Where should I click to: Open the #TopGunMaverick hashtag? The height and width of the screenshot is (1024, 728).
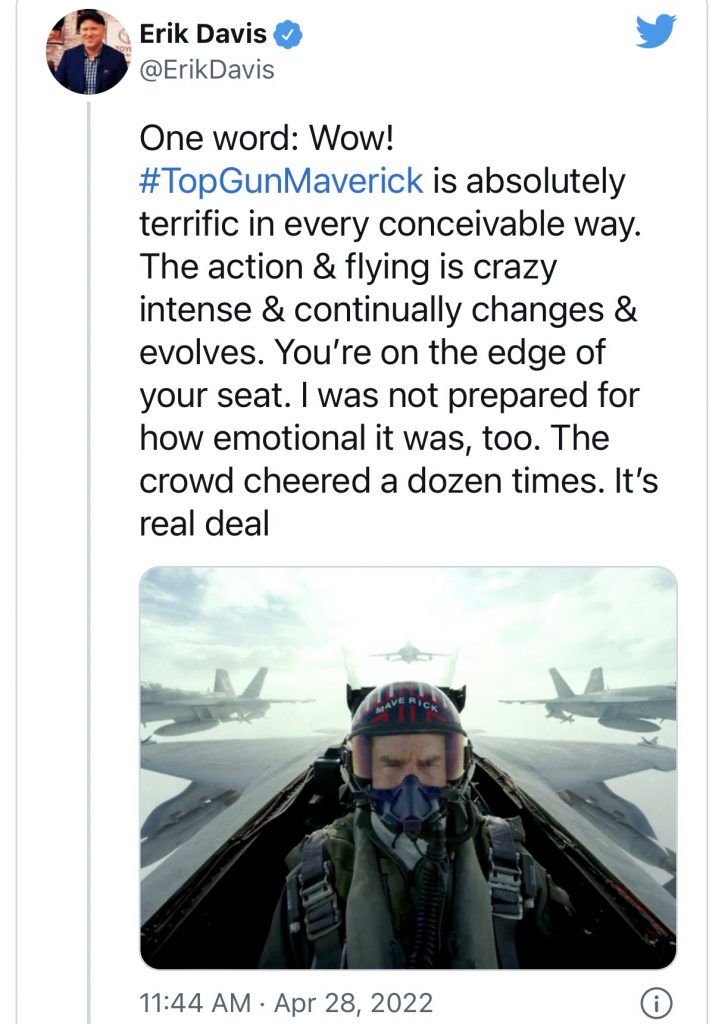282,182
